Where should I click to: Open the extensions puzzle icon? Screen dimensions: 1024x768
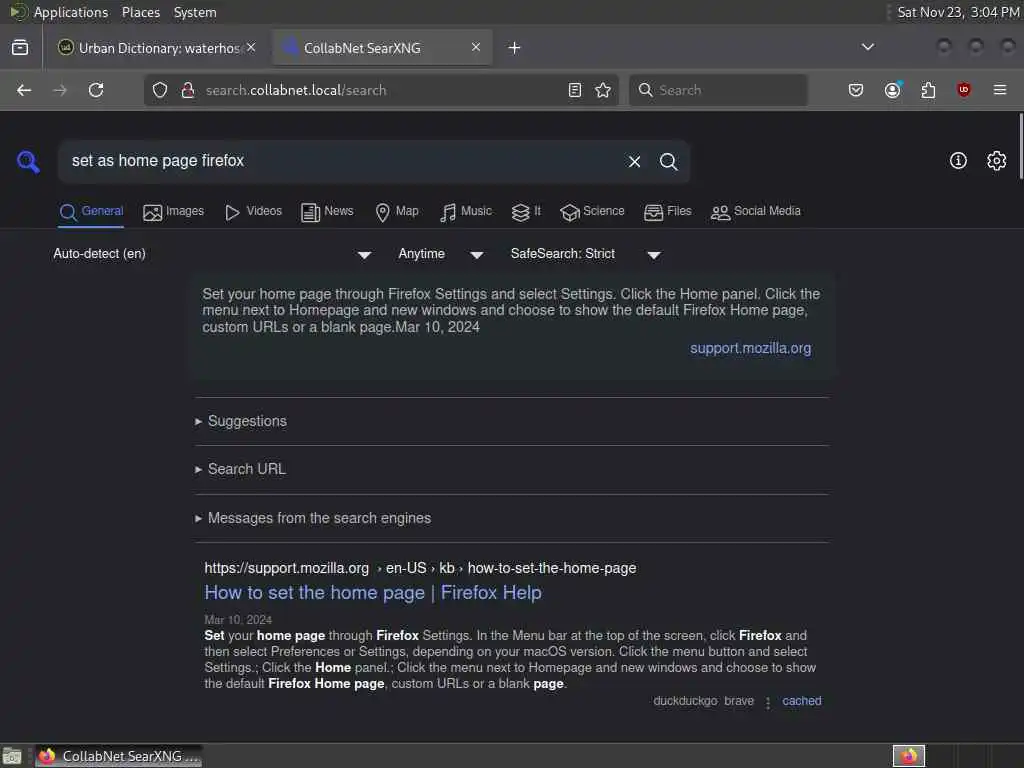coord(928,90)
